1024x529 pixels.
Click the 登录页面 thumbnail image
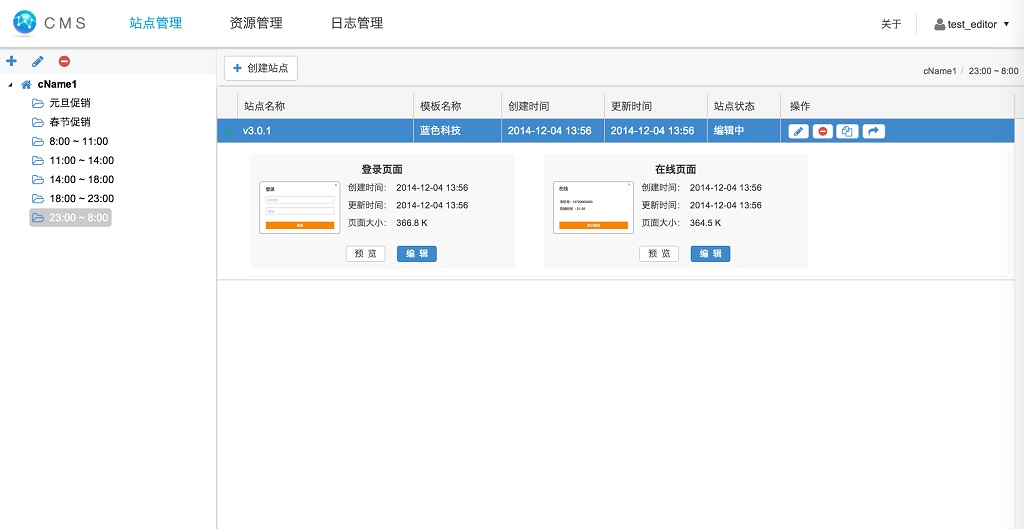(x=299, y=207)
